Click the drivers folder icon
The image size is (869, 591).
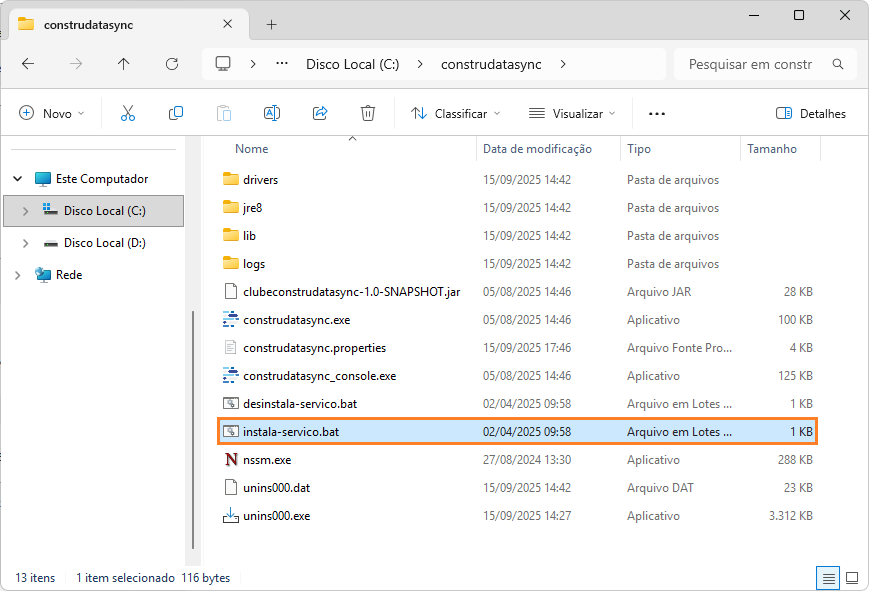231,179
